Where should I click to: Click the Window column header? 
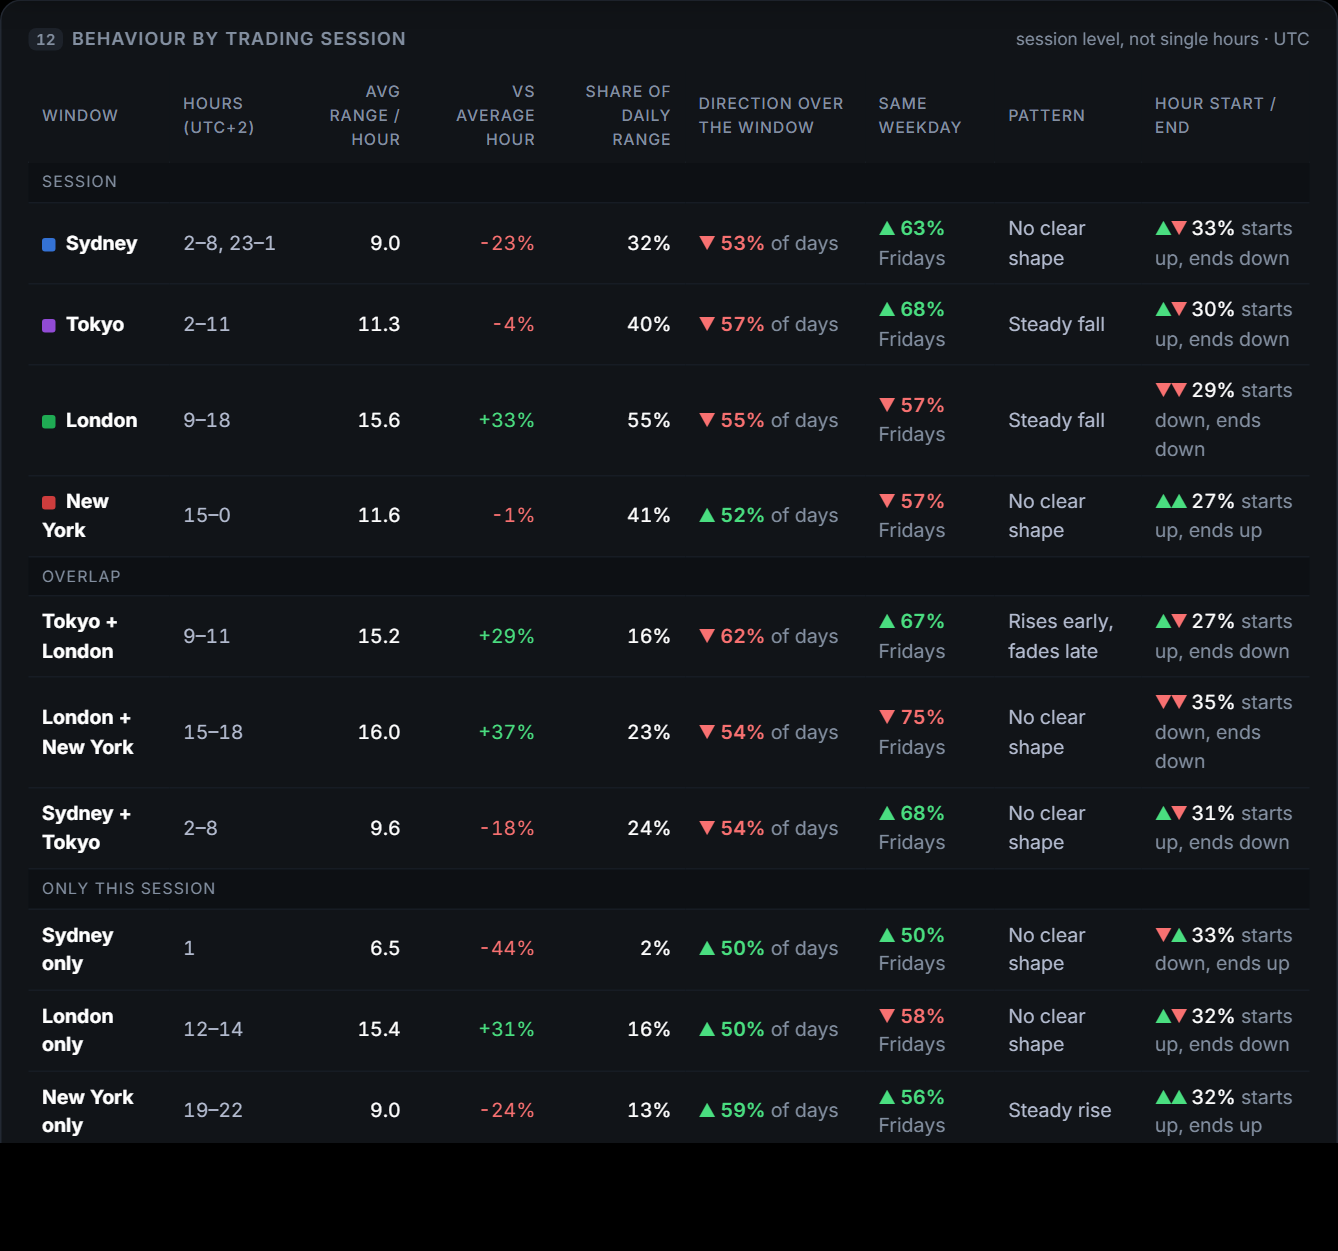pos(80,116)
